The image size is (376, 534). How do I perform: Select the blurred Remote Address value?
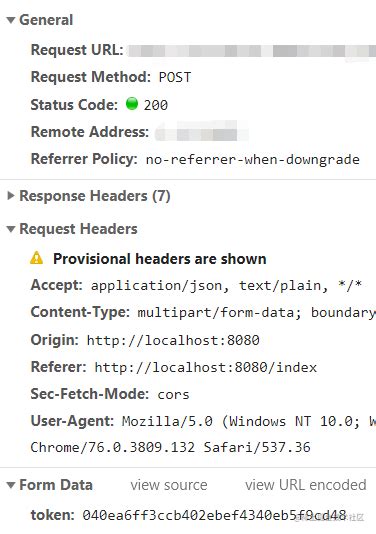(x=201, y=131)
